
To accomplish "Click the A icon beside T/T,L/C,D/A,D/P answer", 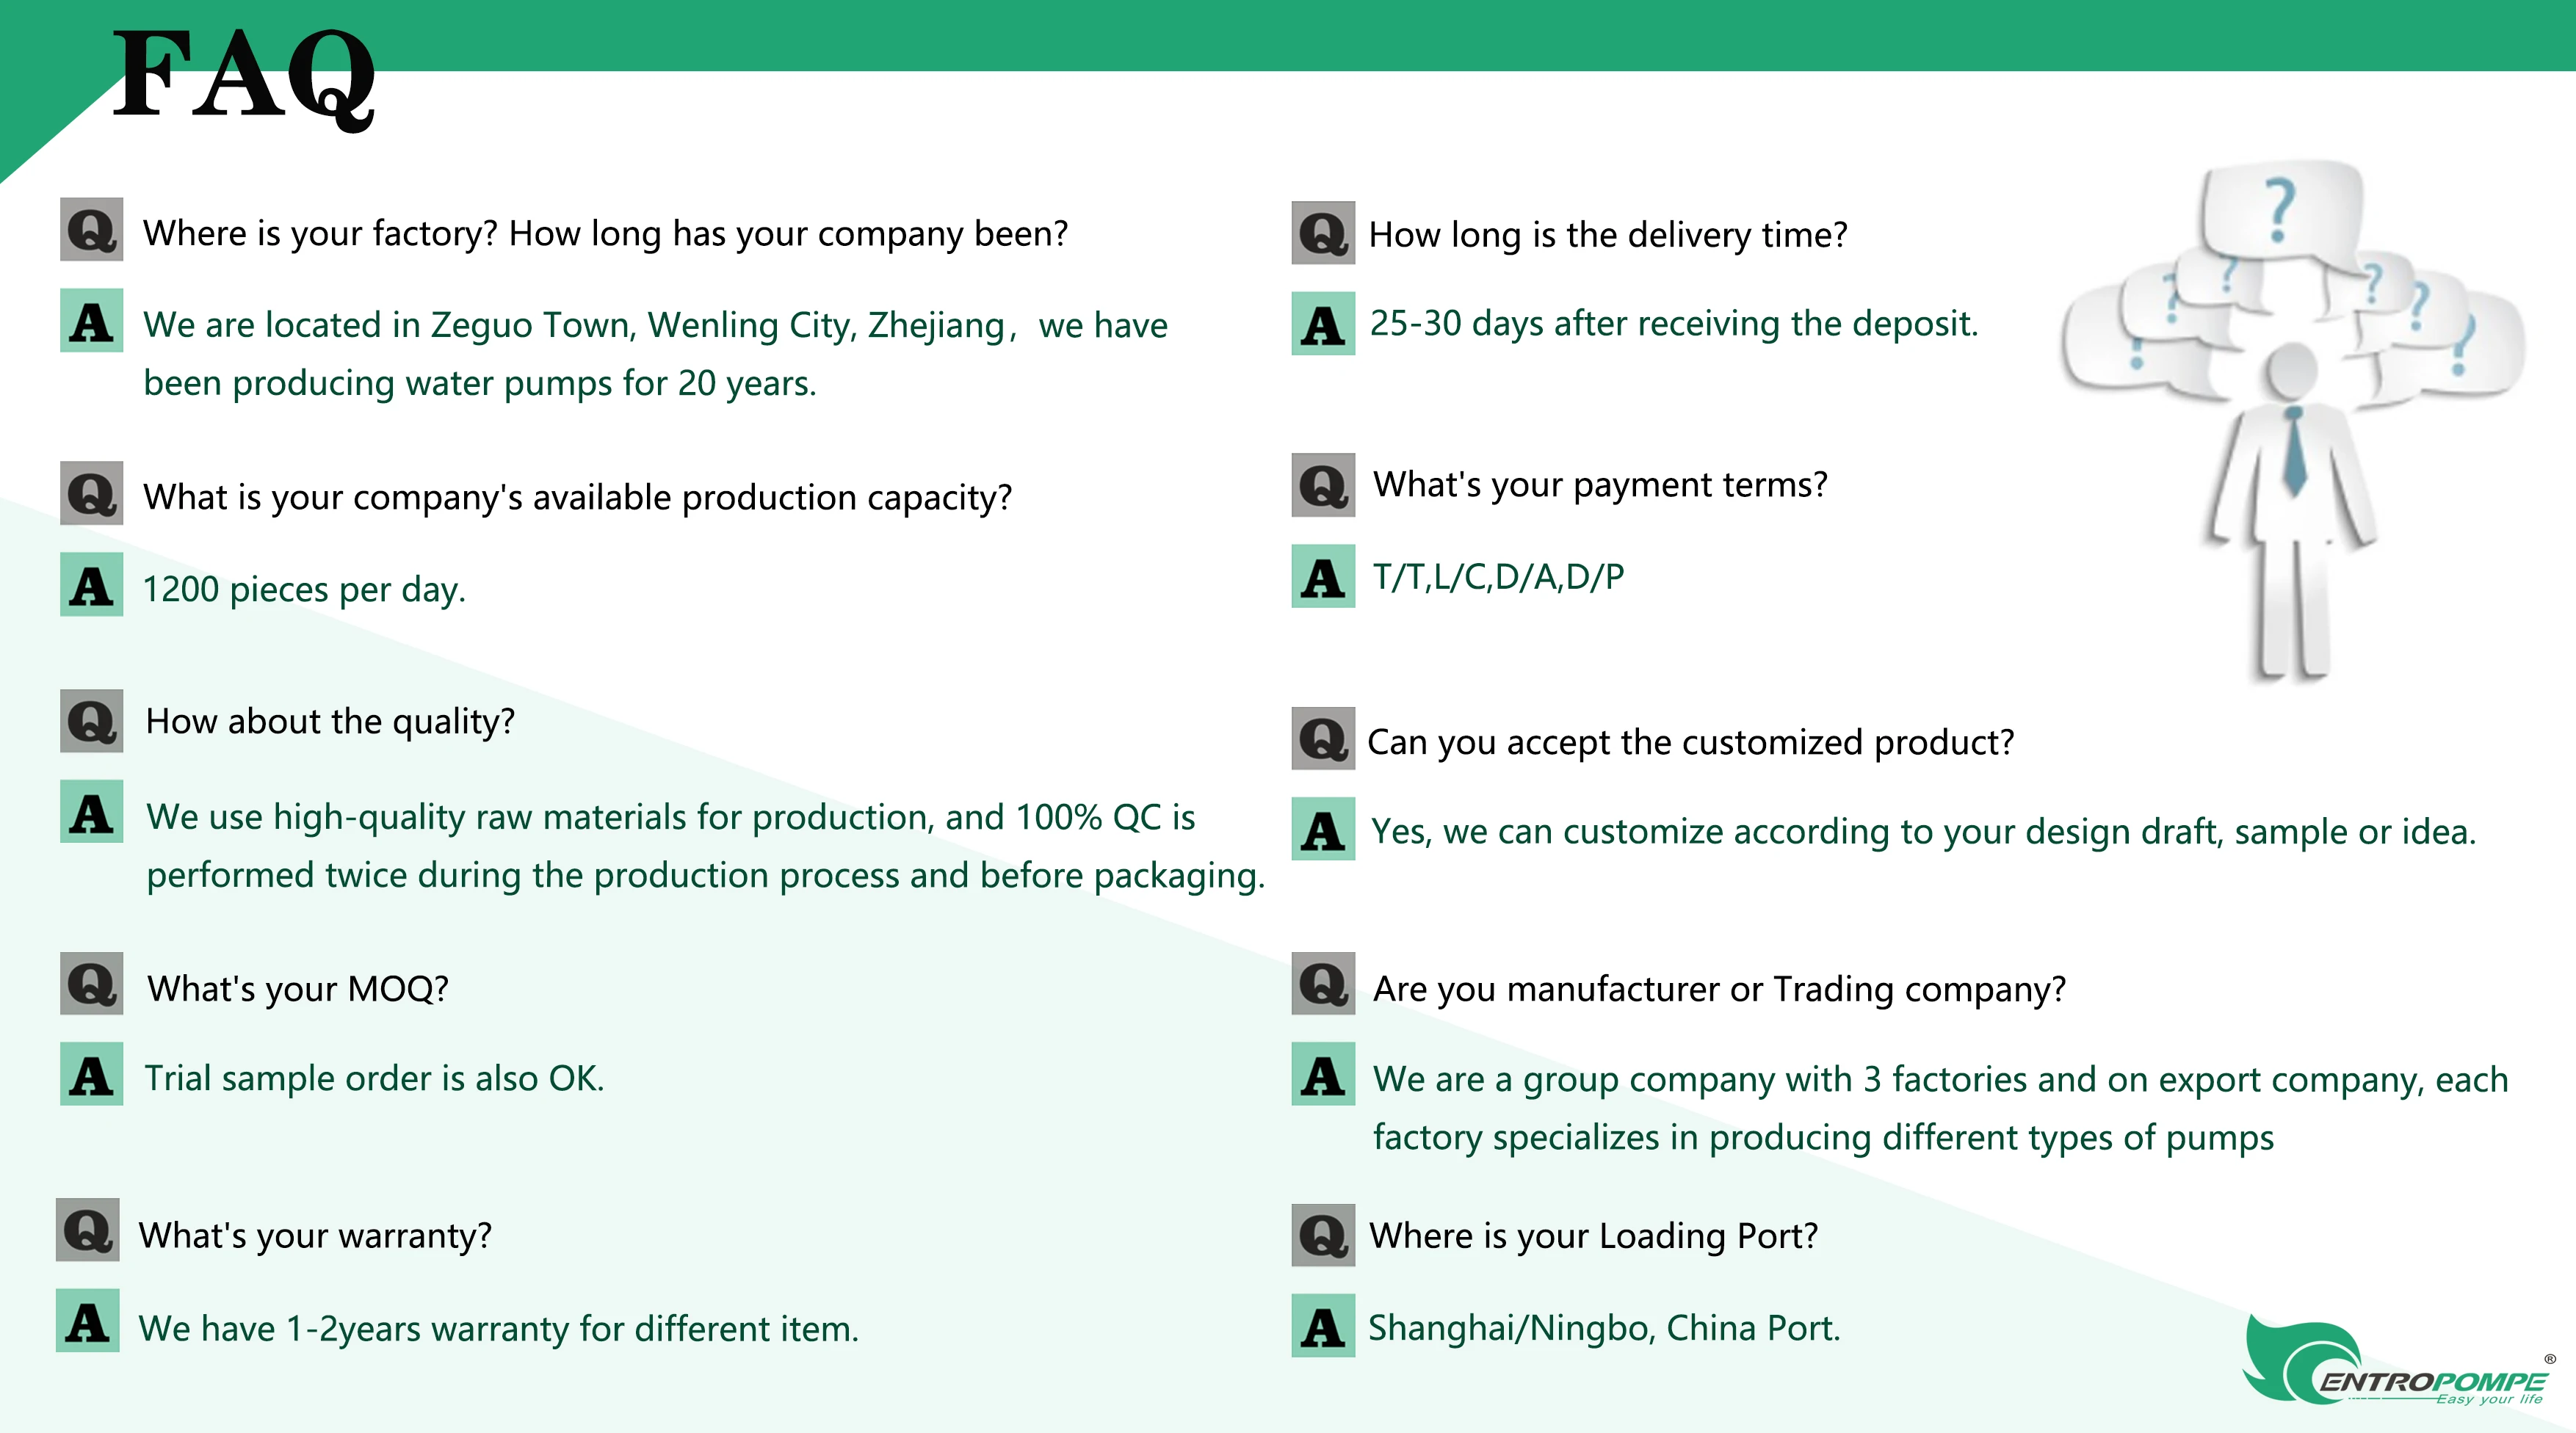I will pos(1323,576).
